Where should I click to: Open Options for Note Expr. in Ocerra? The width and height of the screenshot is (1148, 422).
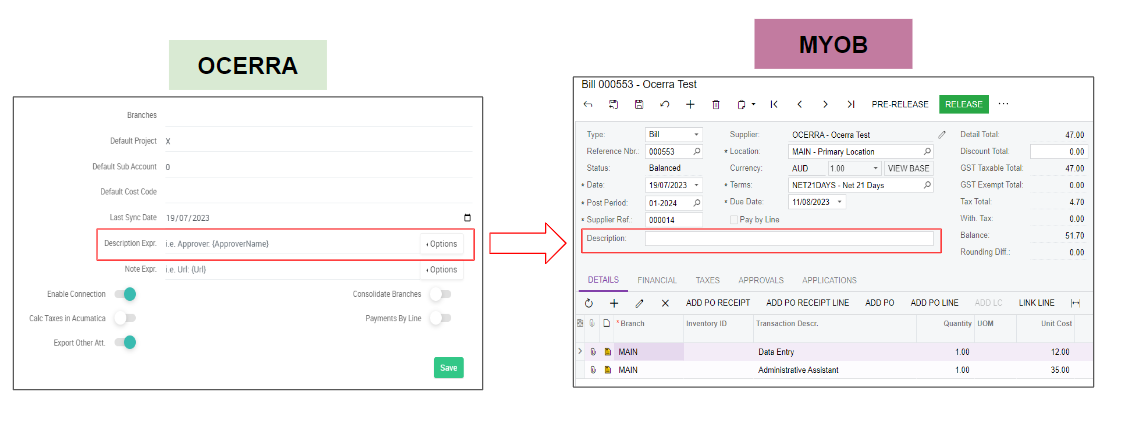pos(441,270)
